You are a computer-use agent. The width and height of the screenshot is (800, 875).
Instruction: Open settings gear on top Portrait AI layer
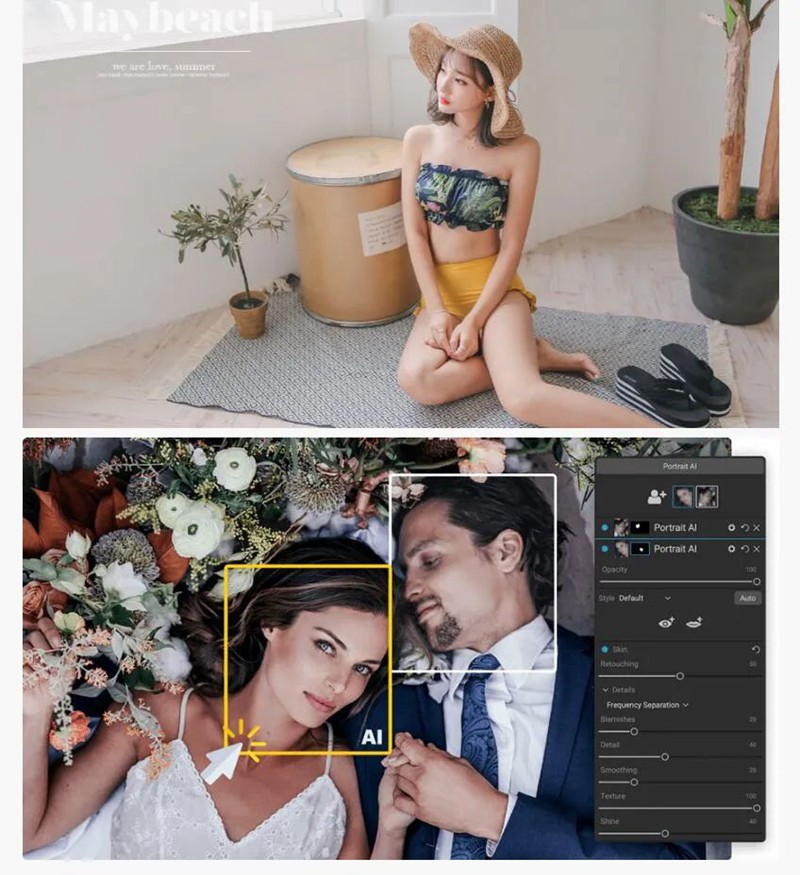(x=732, y=528)
